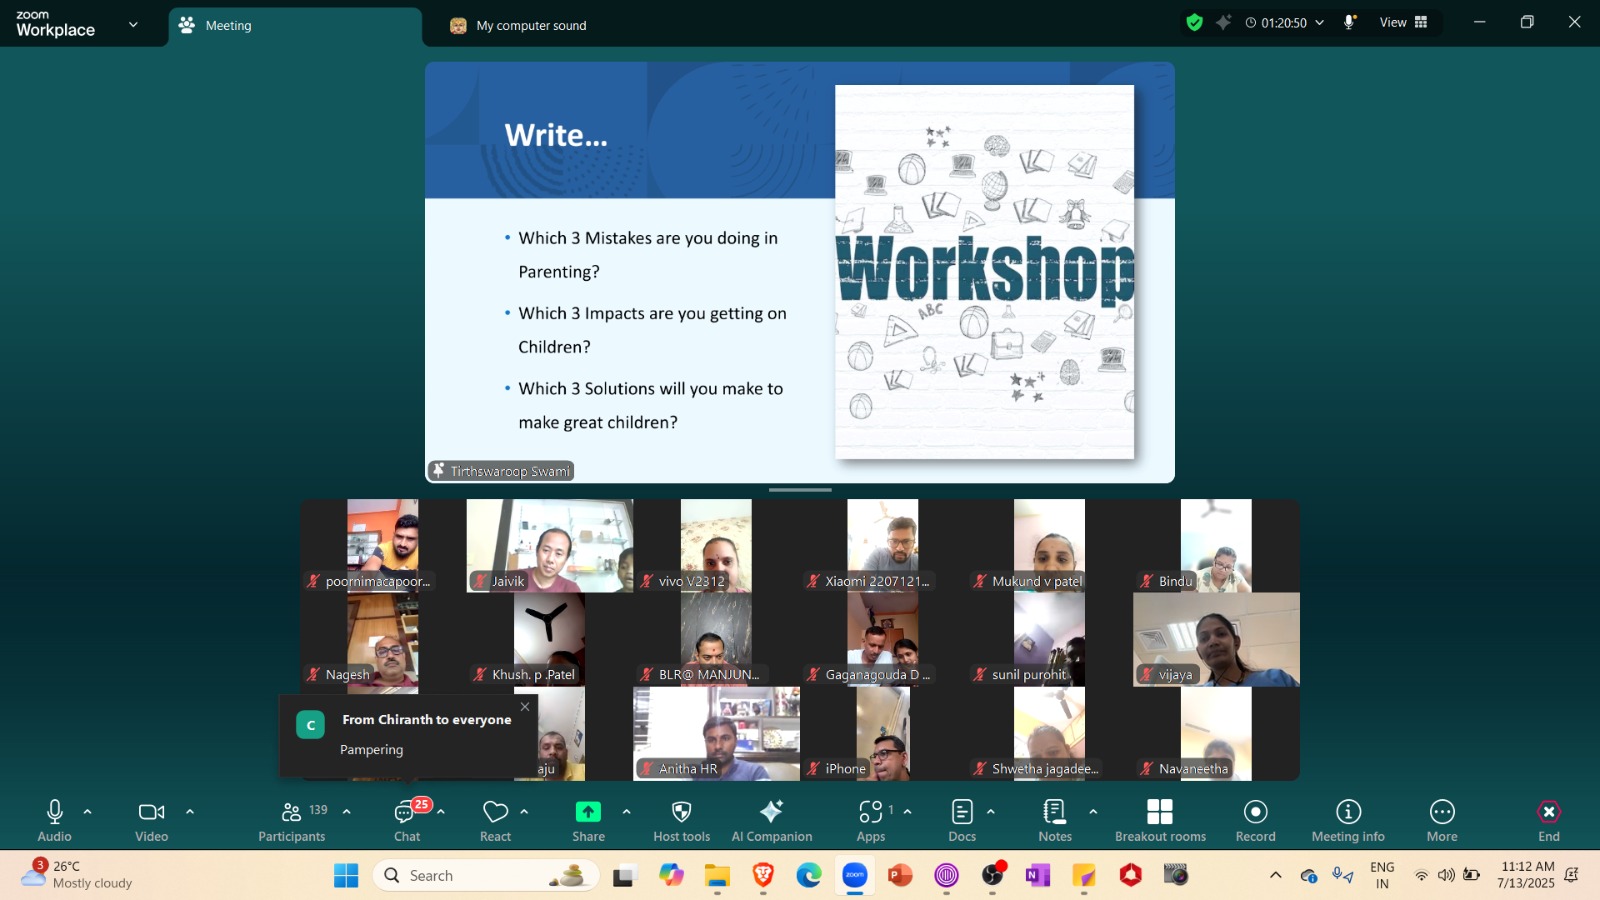This screenshot has width=1600, height=900.
Task: Select the My computer sound tab
Action: tap(530, 26)
